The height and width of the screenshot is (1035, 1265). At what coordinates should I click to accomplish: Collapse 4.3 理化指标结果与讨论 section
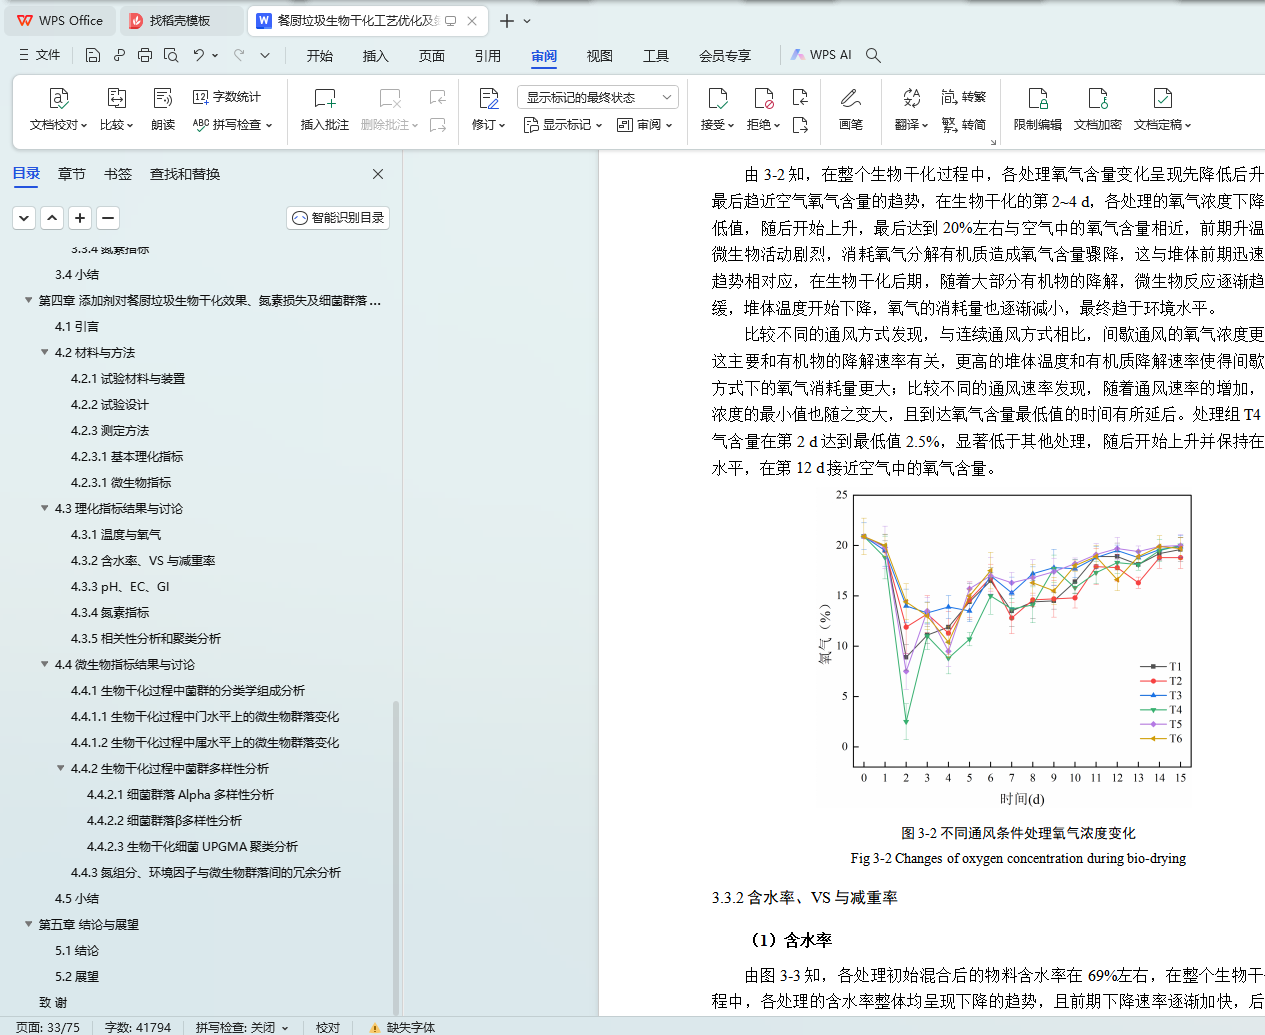click(x=44, y=508)
